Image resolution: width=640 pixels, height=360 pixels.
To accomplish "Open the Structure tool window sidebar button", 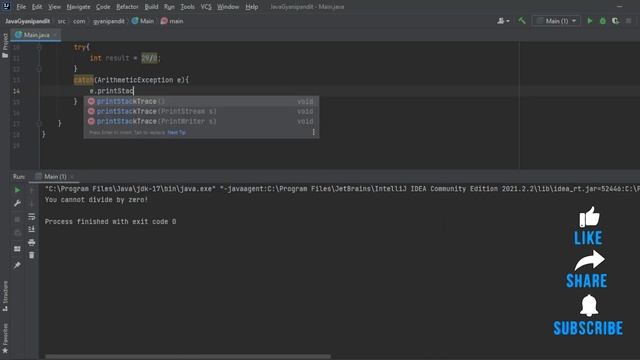I will pos(5,296).
